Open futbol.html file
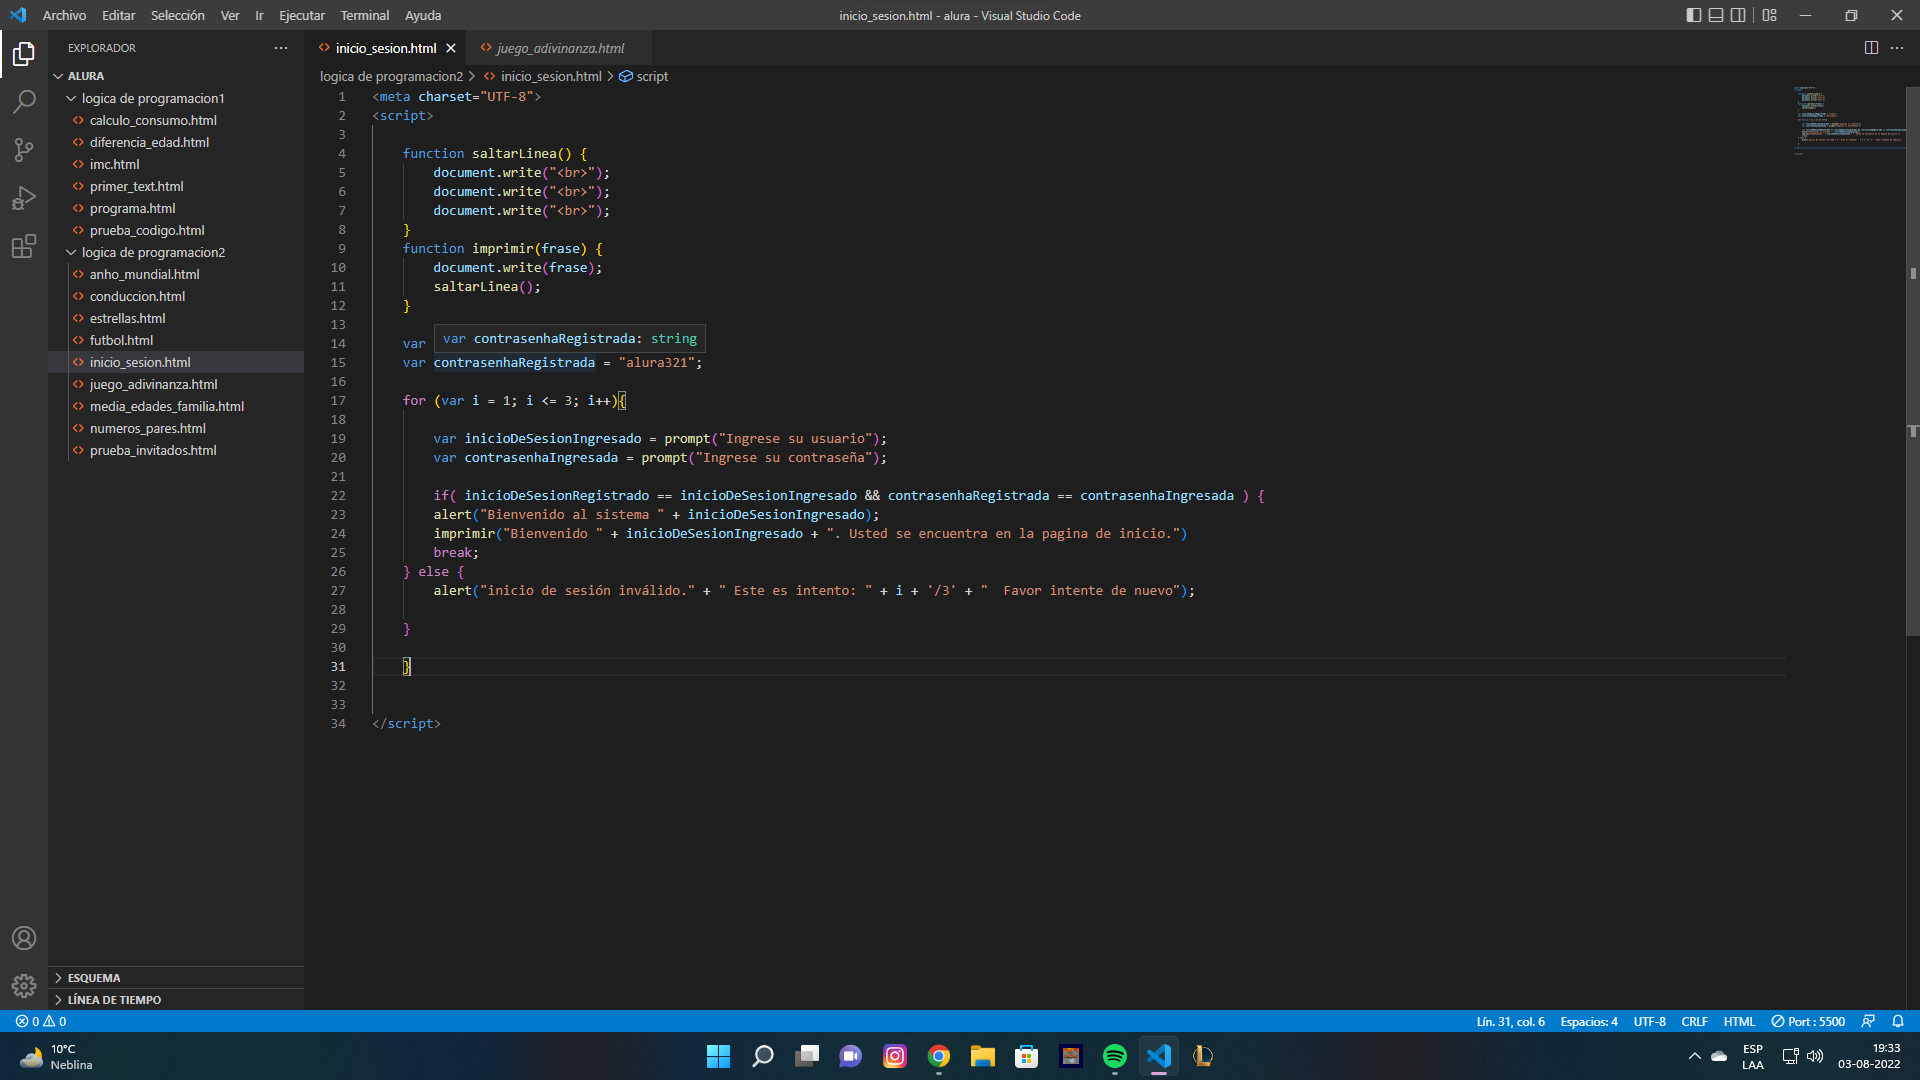The height and width of the screenshot is (1080, 1920). click(x=176, y=340)
